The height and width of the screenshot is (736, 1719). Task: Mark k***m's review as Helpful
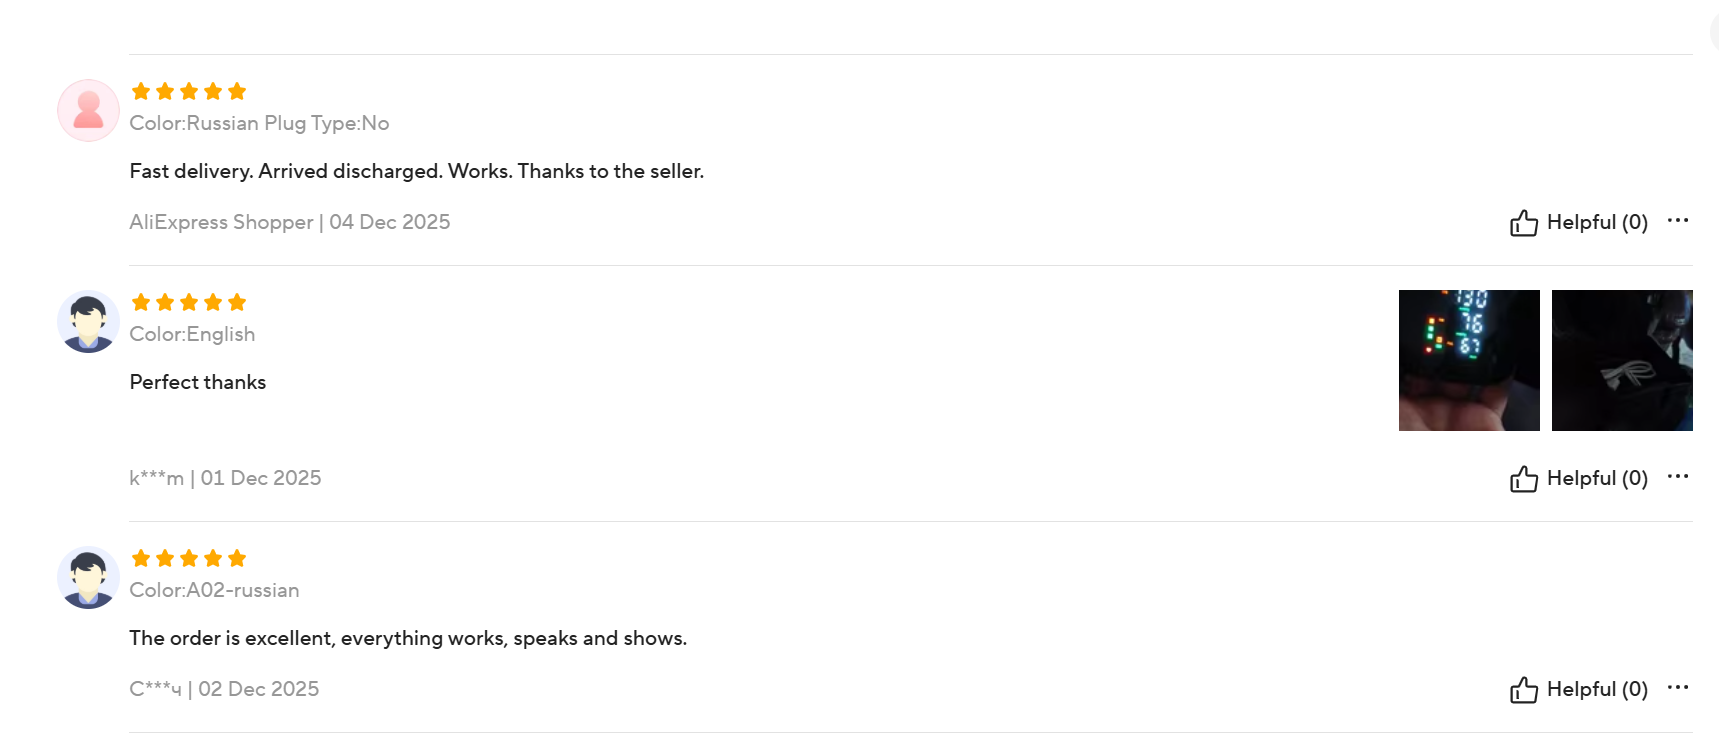[x=1579, y=478]
